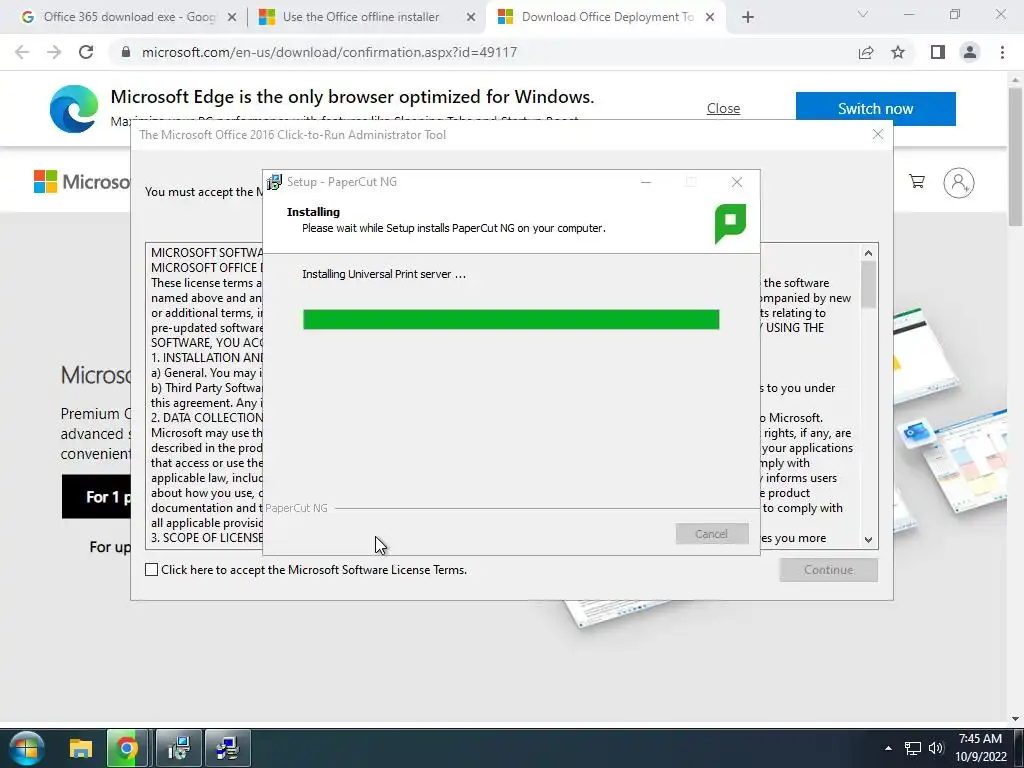Show hidden system tray icons
This screenshot has height=768, width=1024.
click(x=888, y=748)
